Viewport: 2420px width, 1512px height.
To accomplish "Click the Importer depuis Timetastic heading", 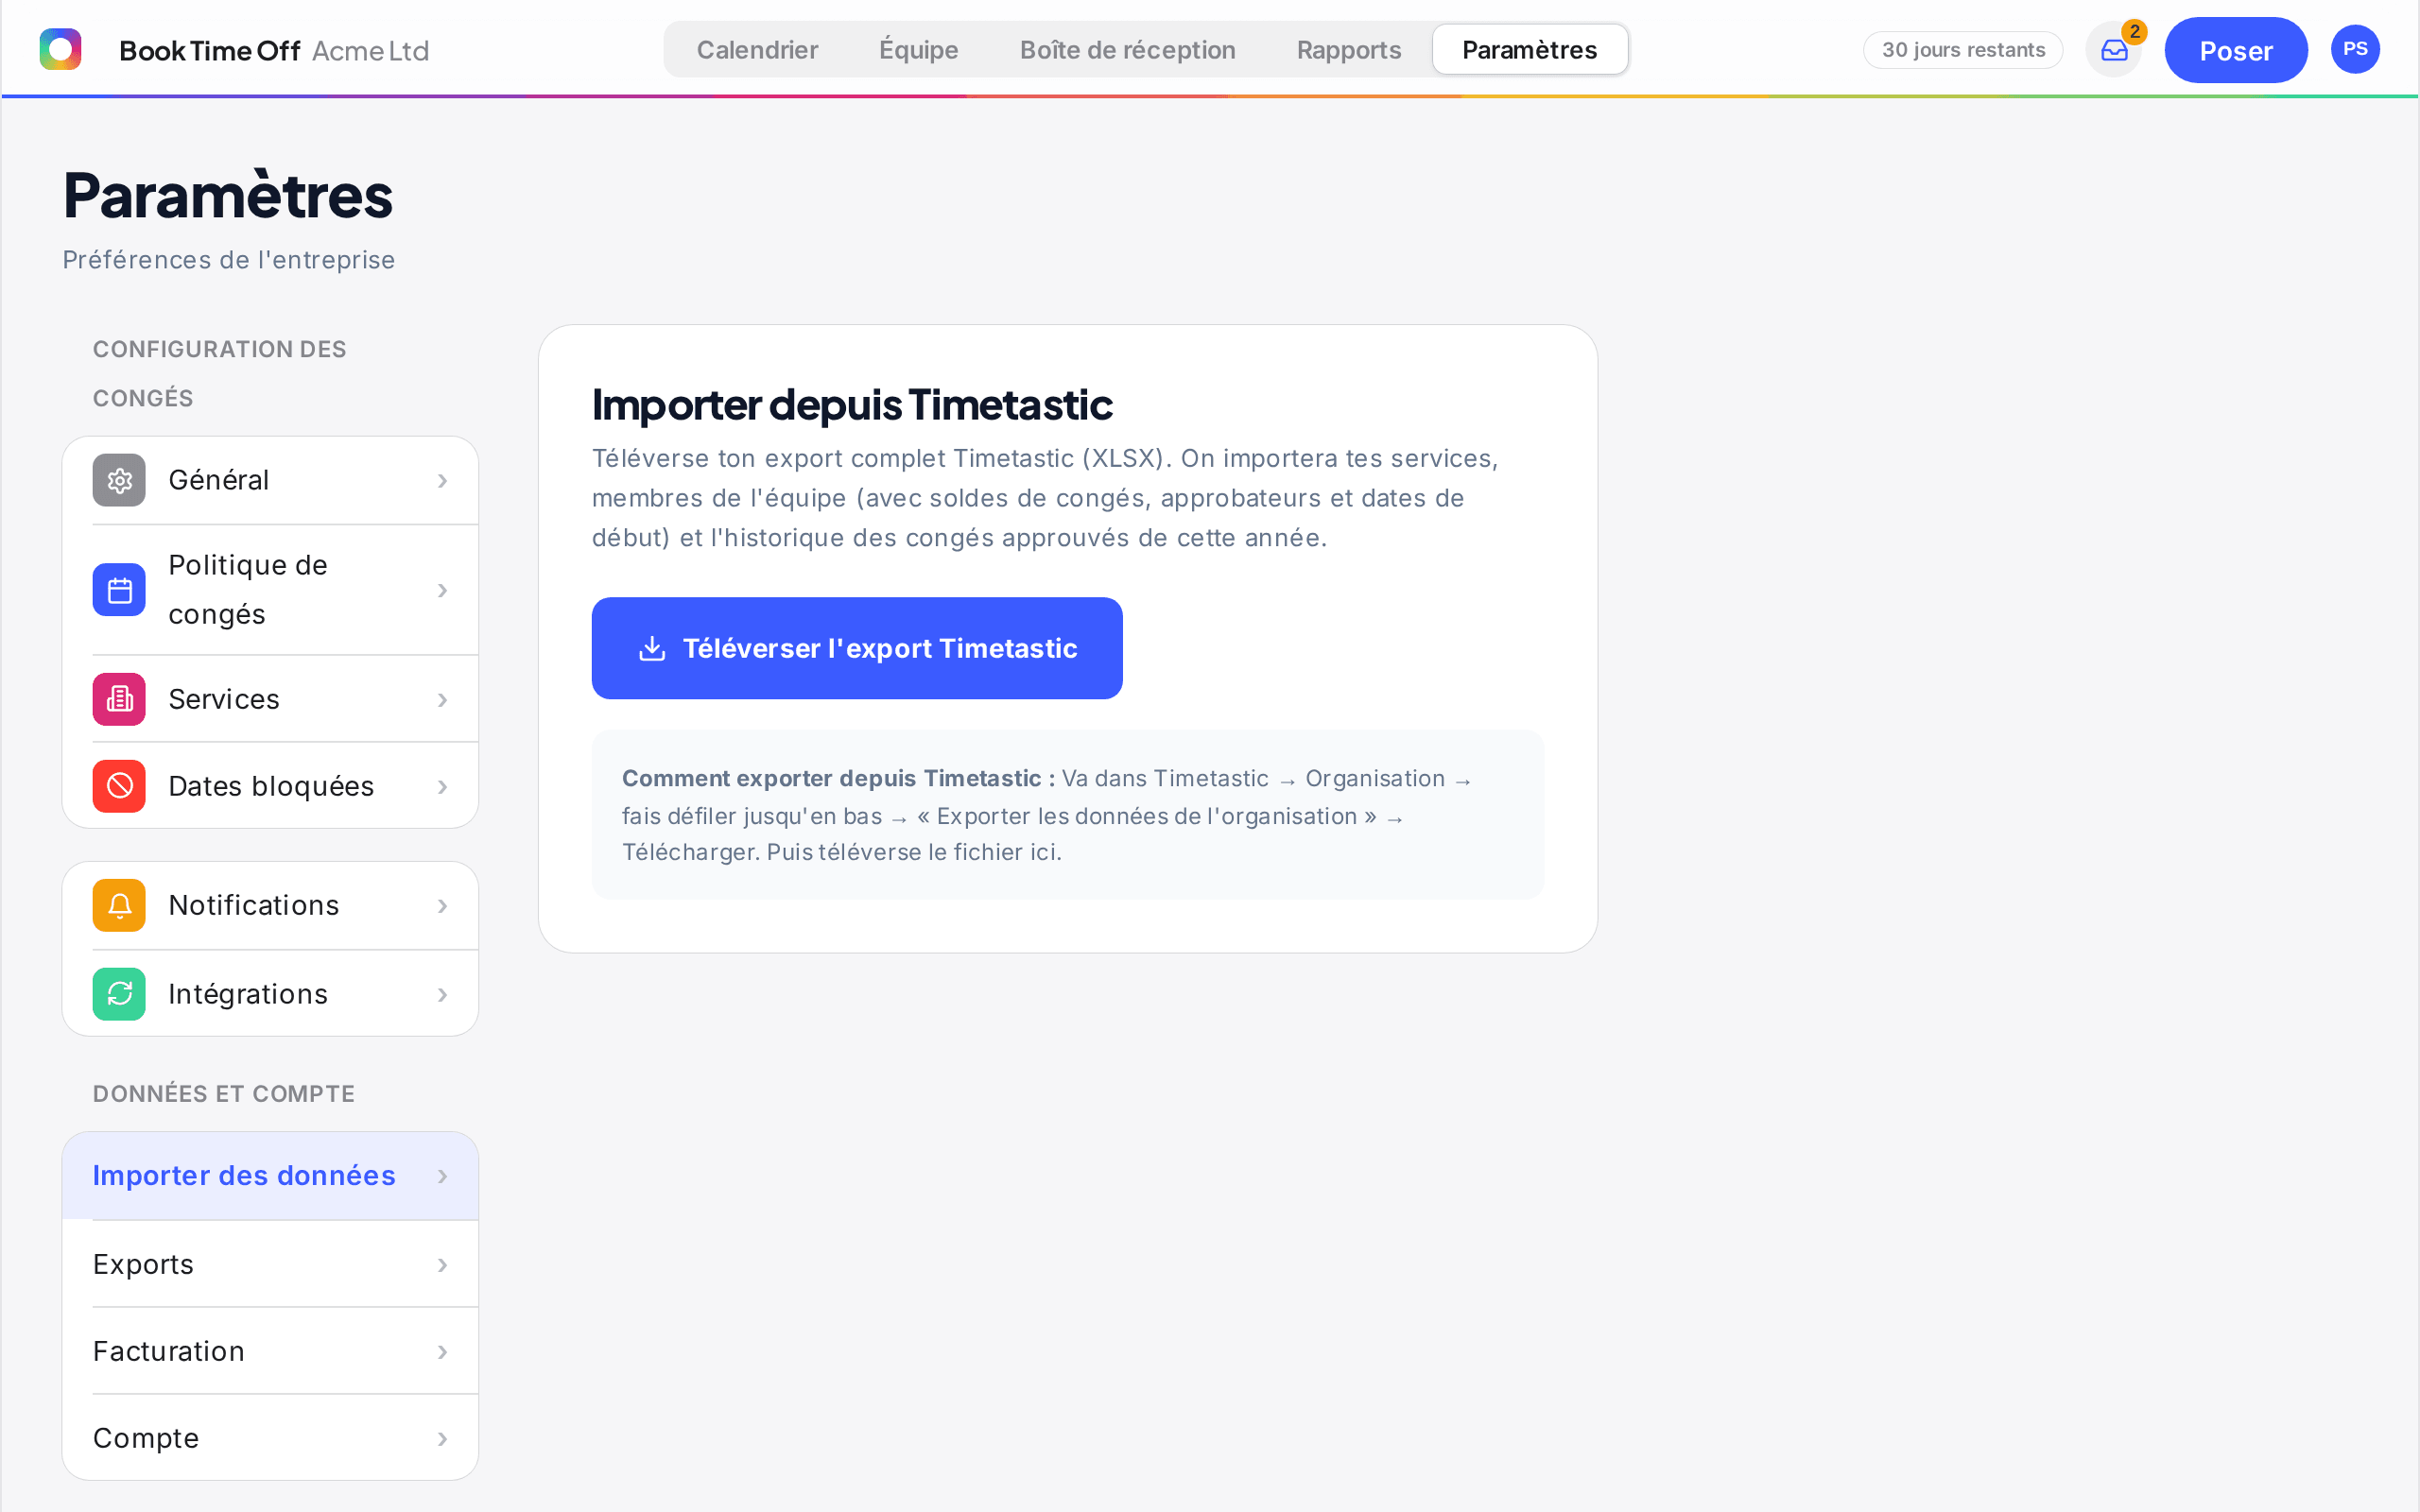I will [x=852, y=405].
